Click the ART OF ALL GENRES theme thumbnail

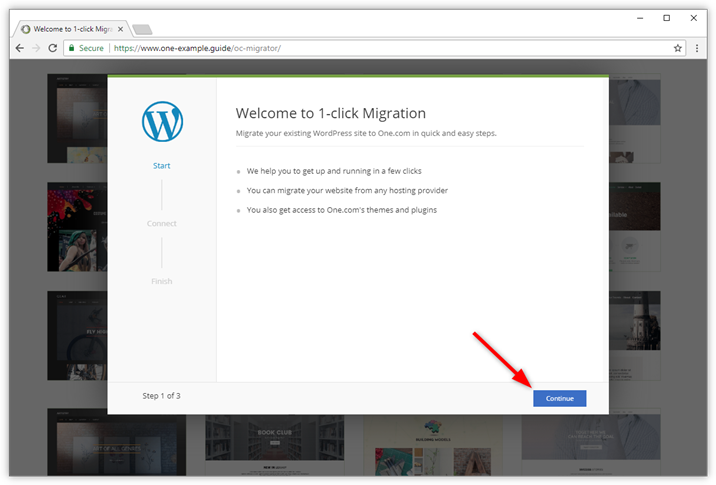(116, 445)
